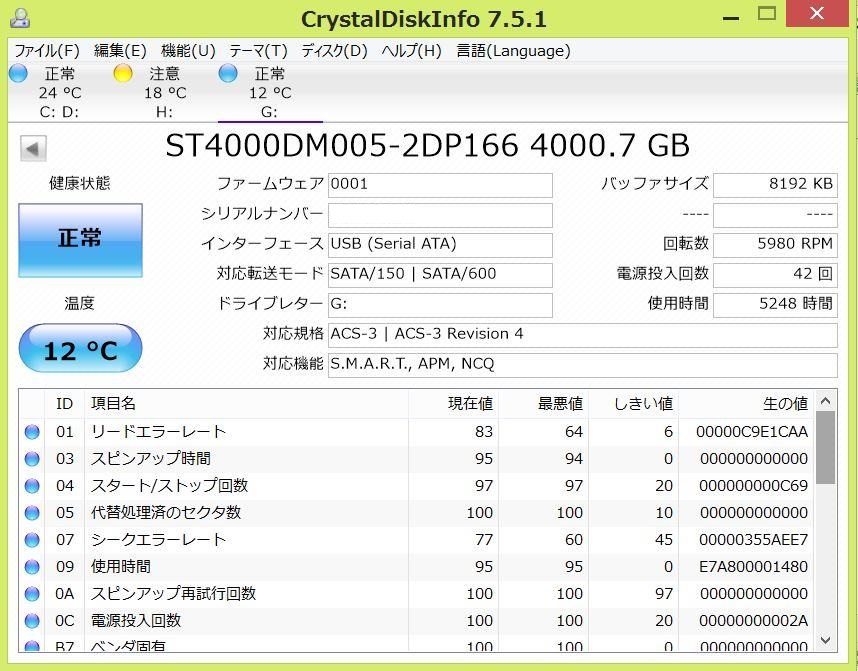Select the yellow caution icon for drive H:

point(123,72)
